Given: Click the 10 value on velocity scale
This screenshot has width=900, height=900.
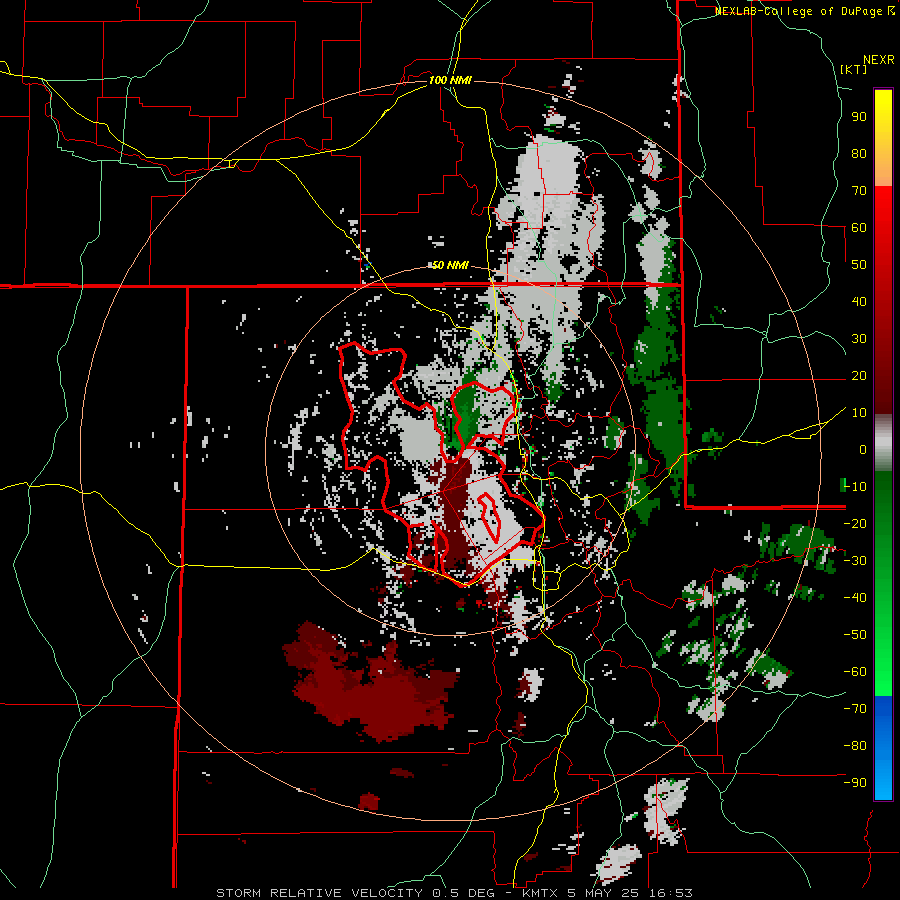Looking at the screenshot, I should click(x=859, y=413).
